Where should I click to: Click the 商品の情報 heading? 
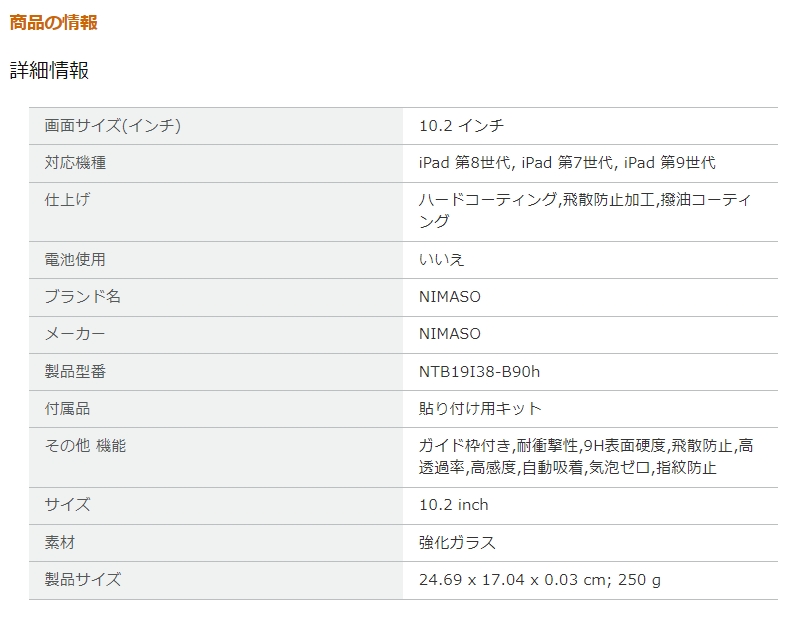tap(53, 23)
